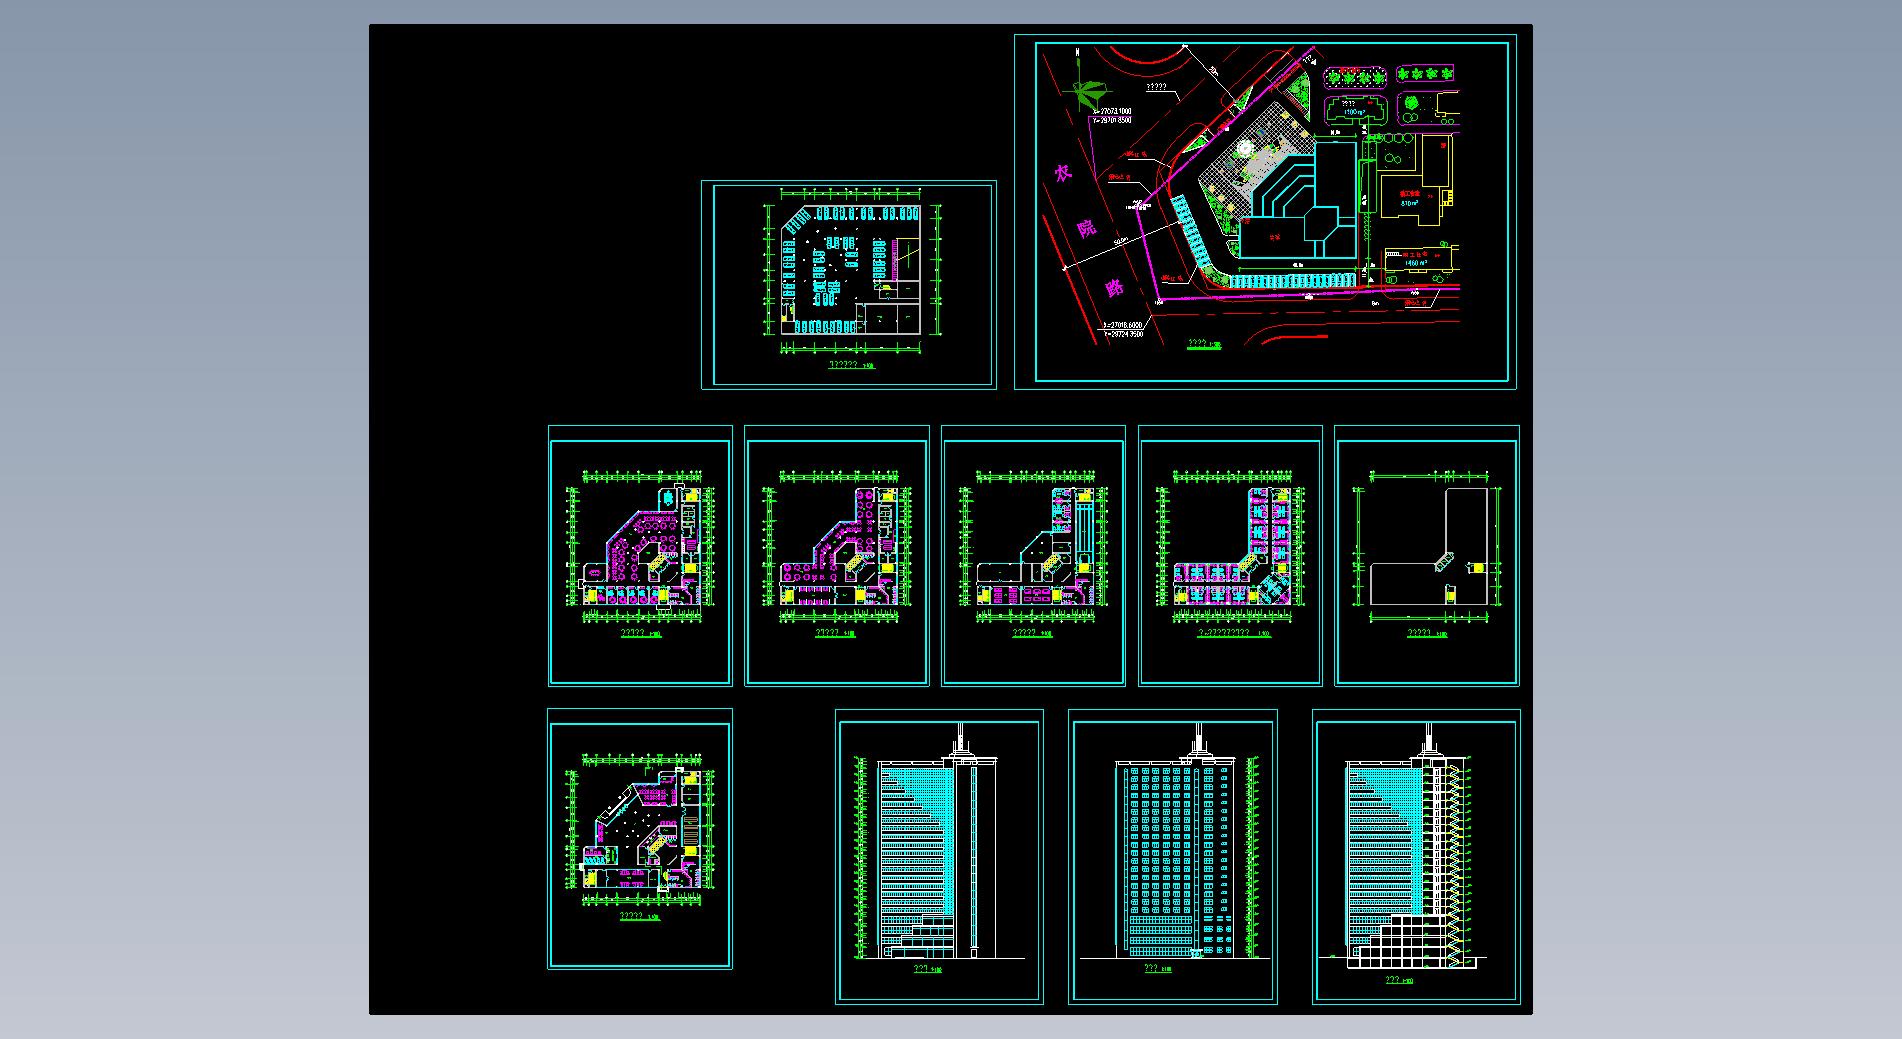Click the circular fountain in the site plaza
The width and height of the screenshot is (1902, 1039).
coord(1244,148)
